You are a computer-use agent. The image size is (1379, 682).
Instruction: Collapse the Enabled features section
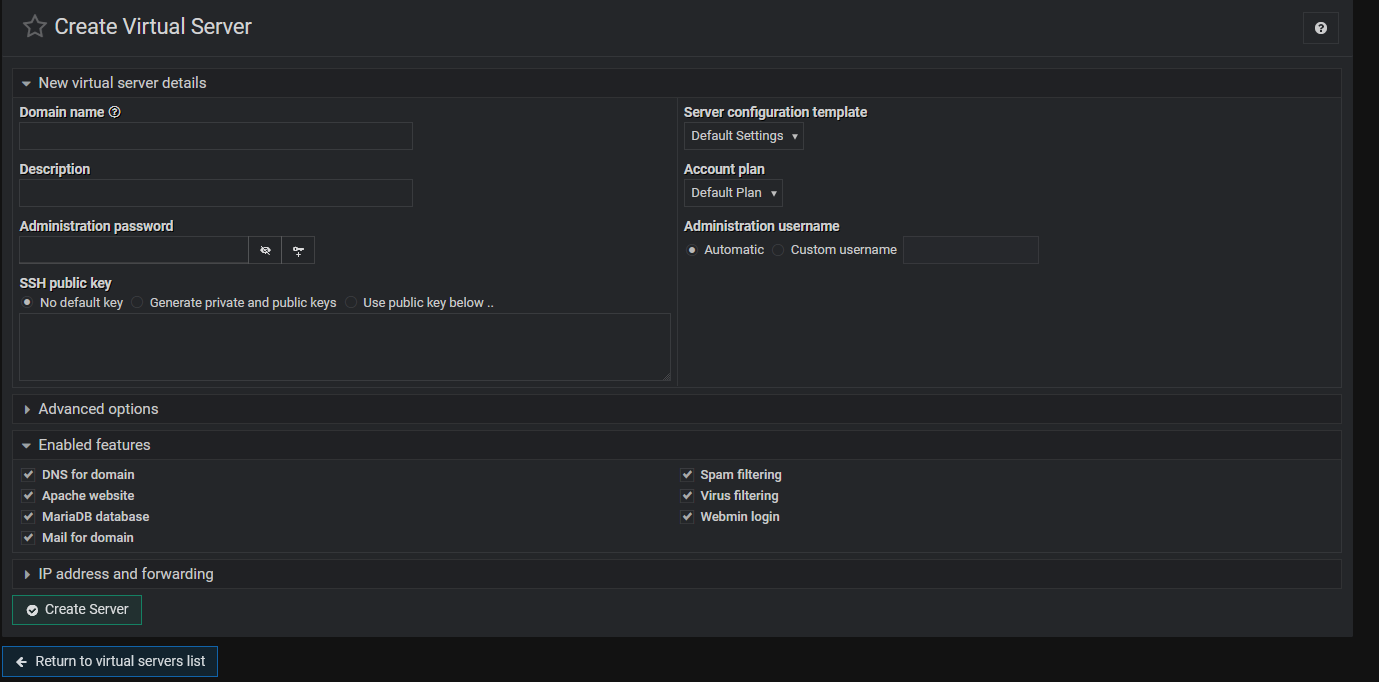94,445
